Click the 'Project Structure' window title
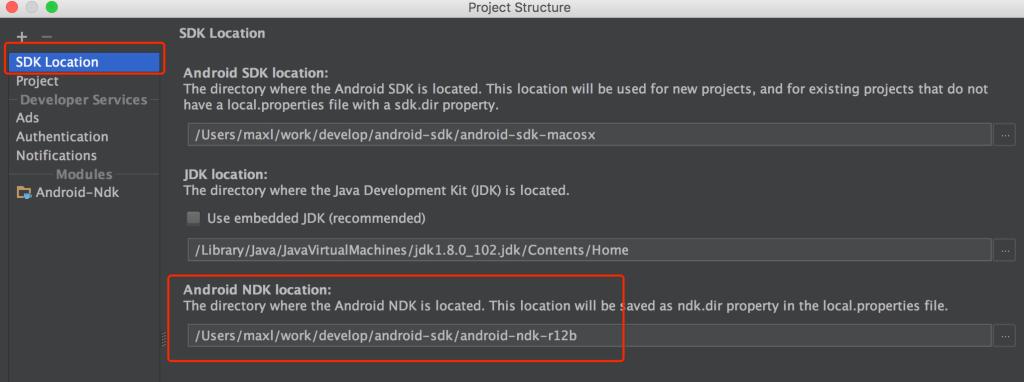 point(519,8)
